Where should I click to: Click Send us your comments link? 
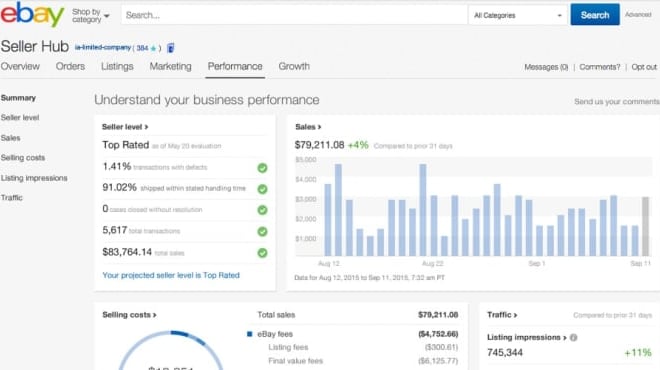[617, 101]
